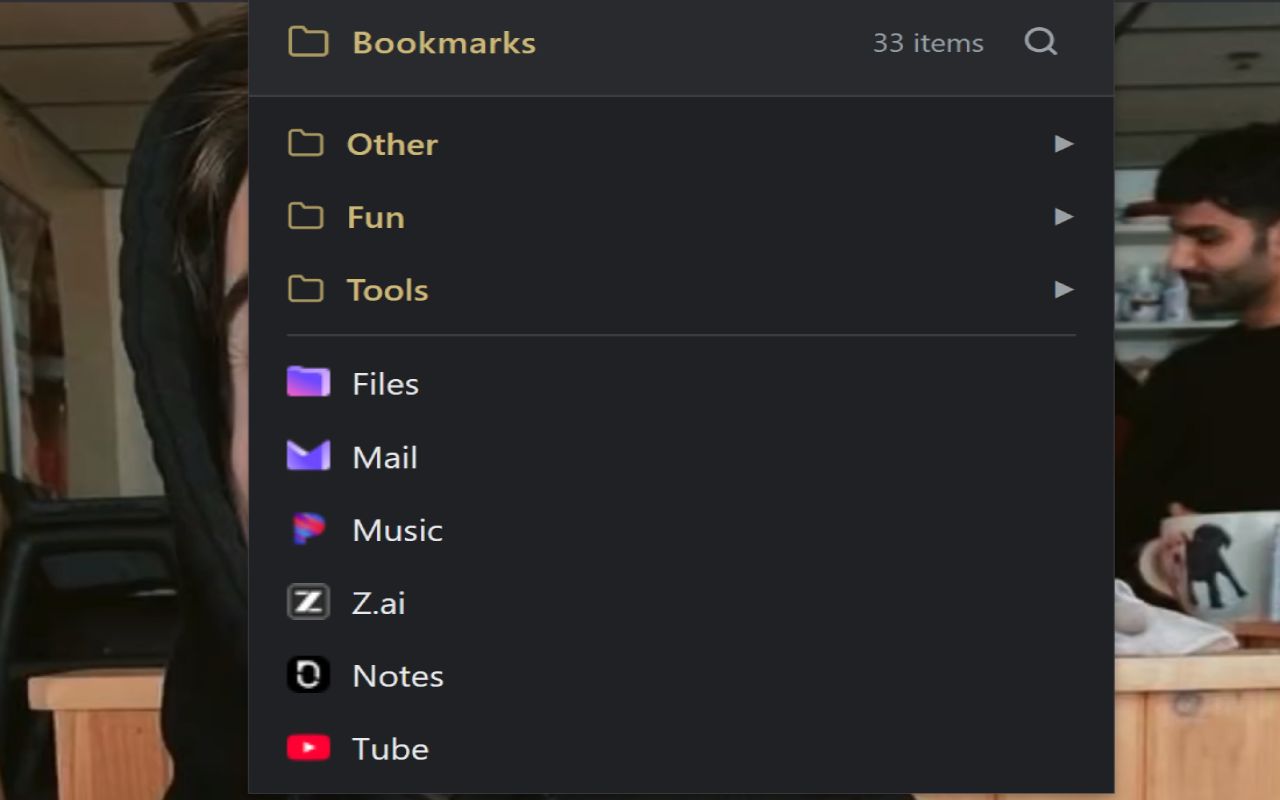Open the Tools bookmarks folder label
This screenshot has width=1280, height=800.
[x=387, y=290]
